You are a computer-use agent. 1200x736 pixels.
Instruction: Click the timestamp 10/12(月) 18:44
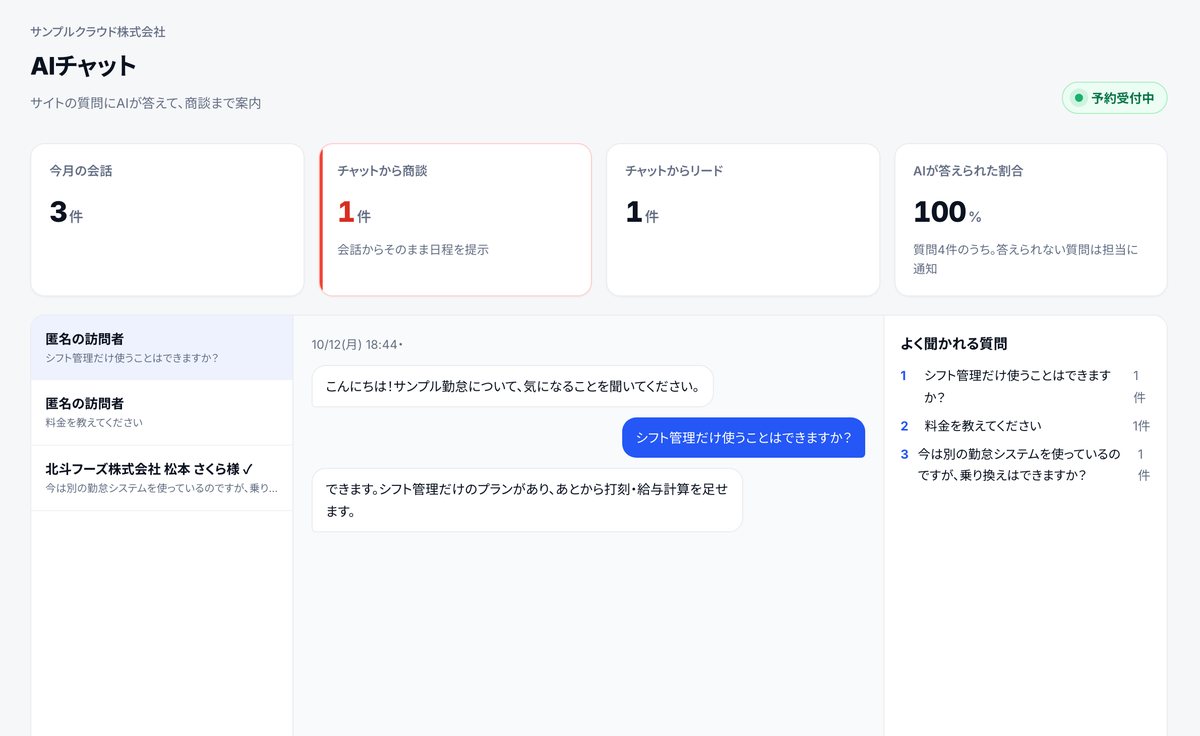pos(357,345)
